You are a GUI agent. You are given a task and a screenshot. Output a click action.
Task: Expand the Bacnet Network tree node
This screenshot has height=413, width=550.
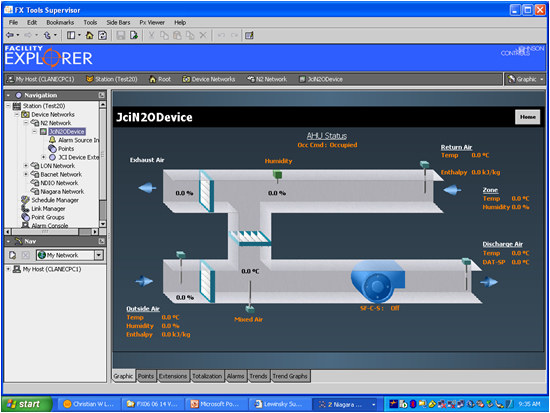(26, 174)
